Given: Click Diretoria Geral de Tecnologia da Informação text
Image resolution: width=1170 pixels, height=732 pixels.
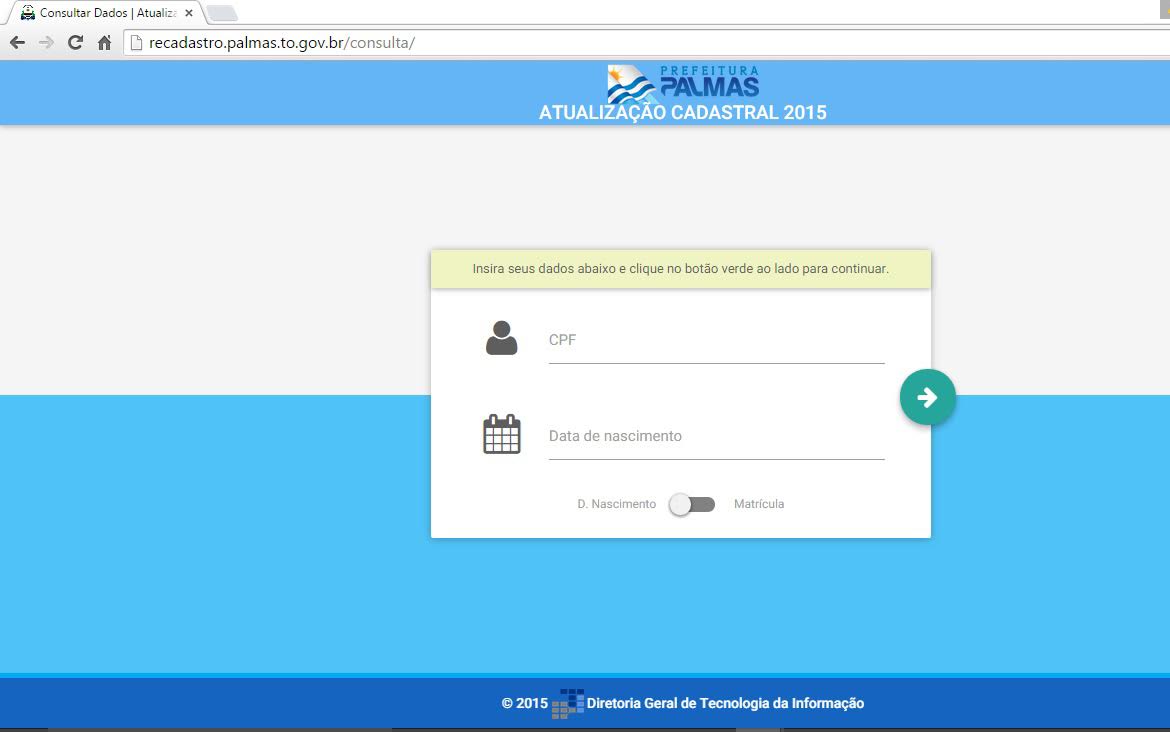Looking at the screenshot, I should [725, 703].
